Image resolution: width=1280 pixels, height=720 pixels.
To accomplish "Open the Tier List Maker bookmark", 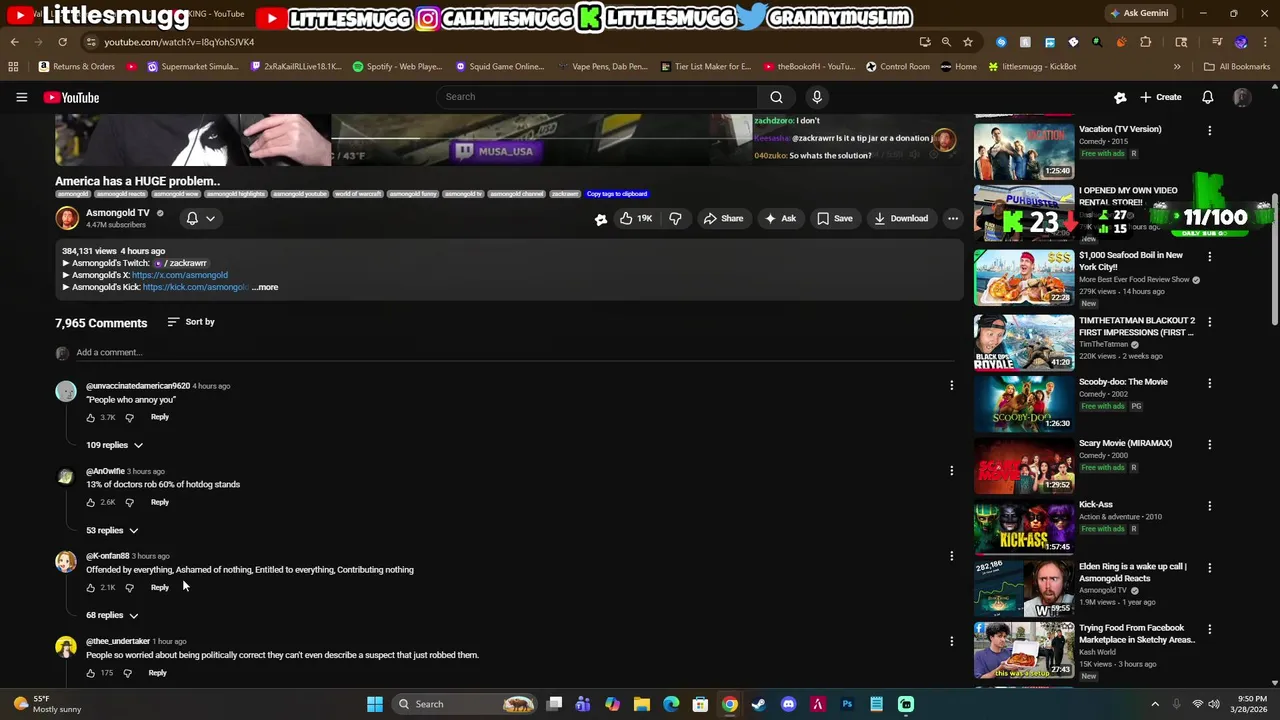I will pyautogui.click(x=706, y=67).
